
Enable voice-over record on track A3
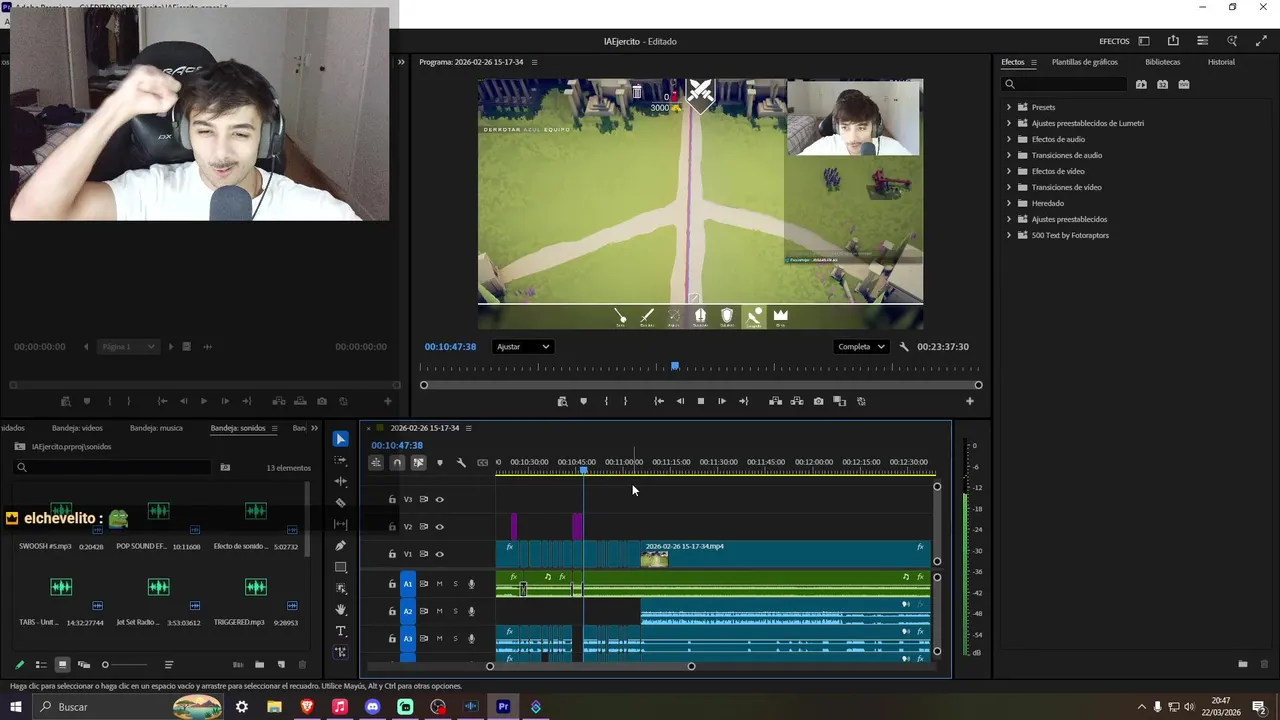pyautogui.click(x=471, y=638)
